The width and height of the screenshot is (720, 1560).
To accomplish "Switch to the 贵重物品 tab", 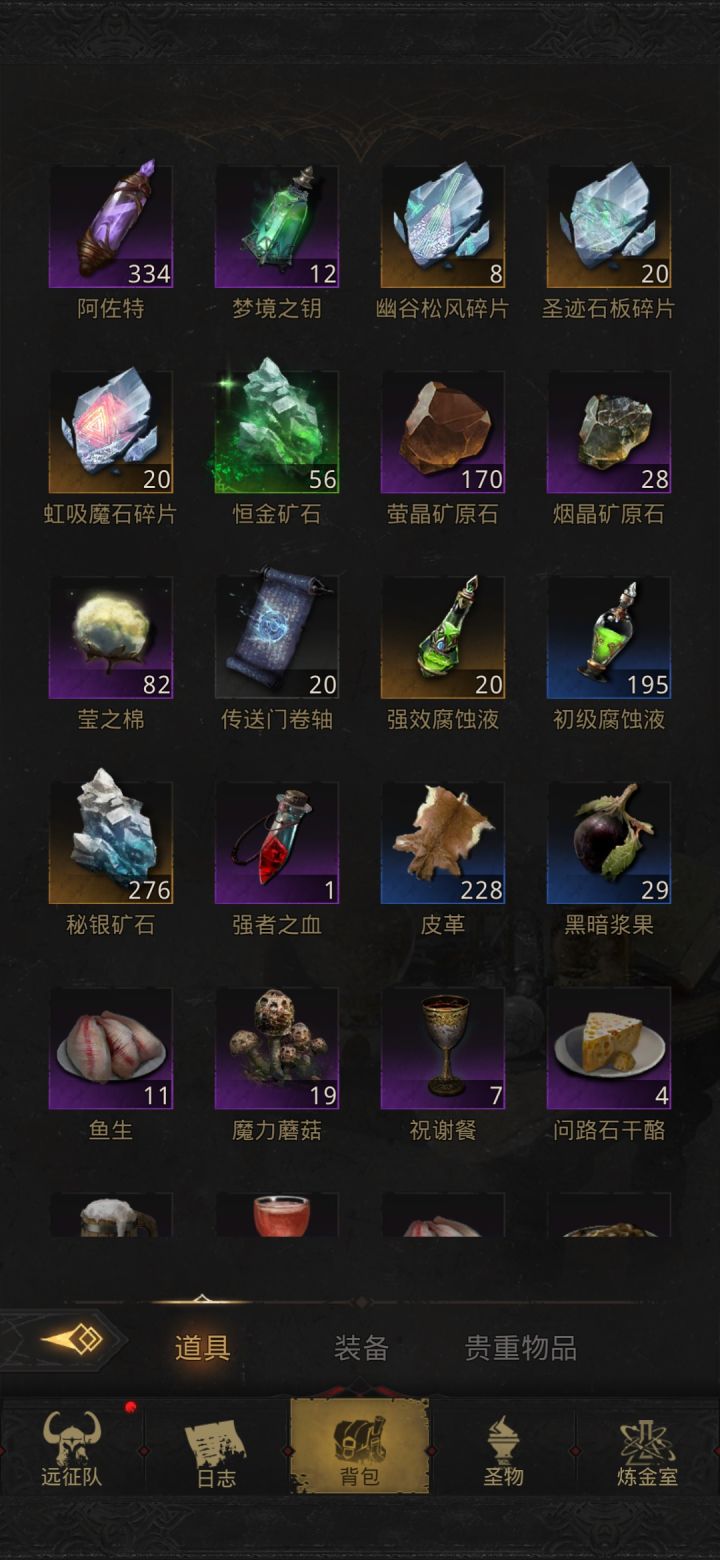I will [x=521, y=1347].
